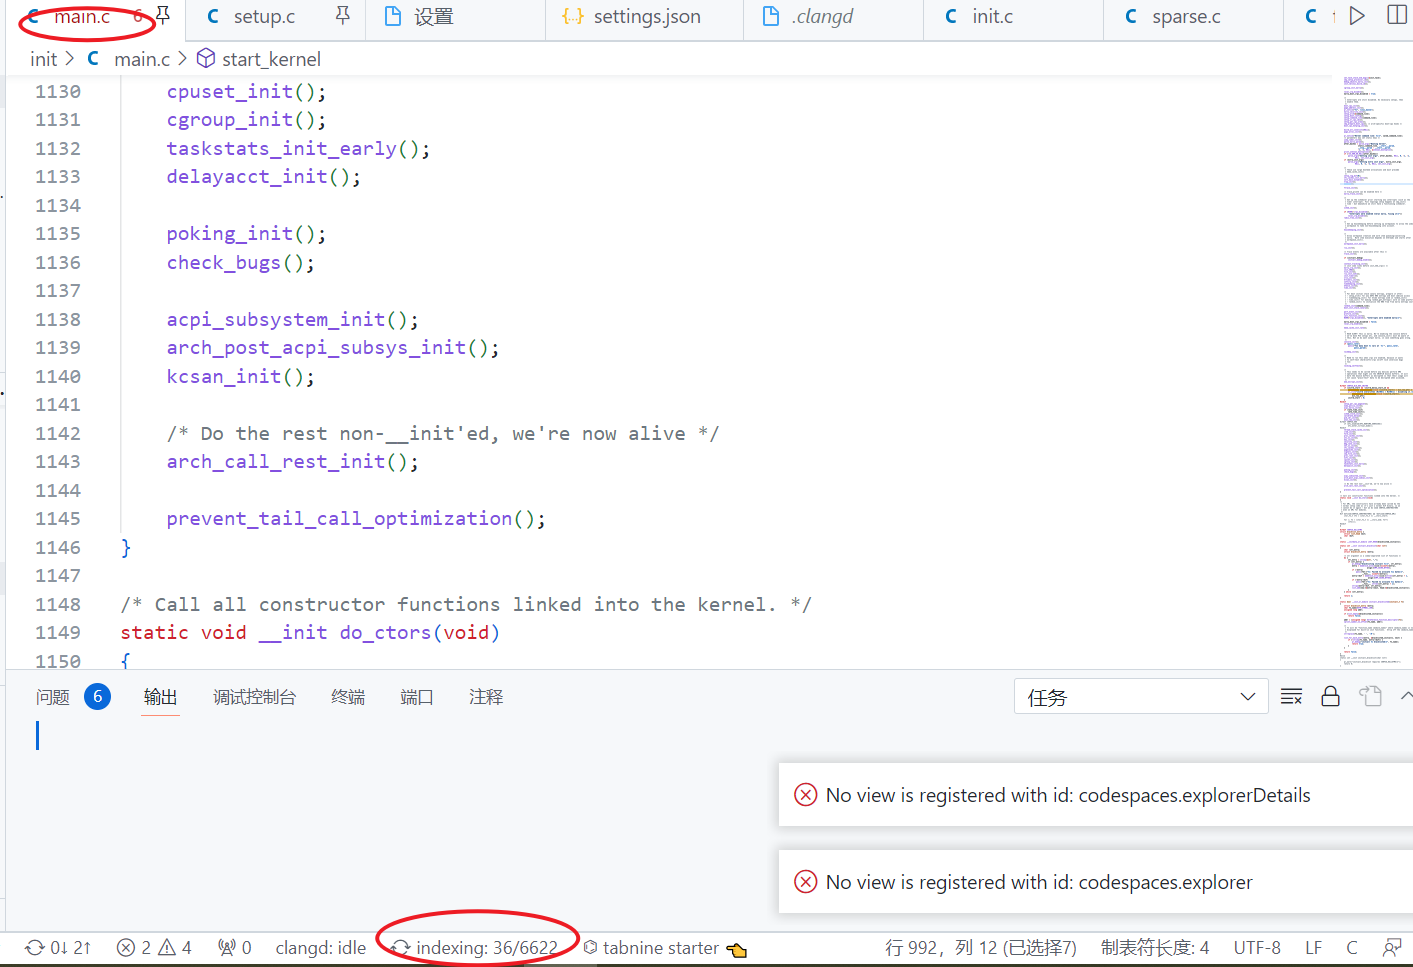Switch to the init.c tab
Viewport: 1413px width, 967px height.
click(992, 17)
